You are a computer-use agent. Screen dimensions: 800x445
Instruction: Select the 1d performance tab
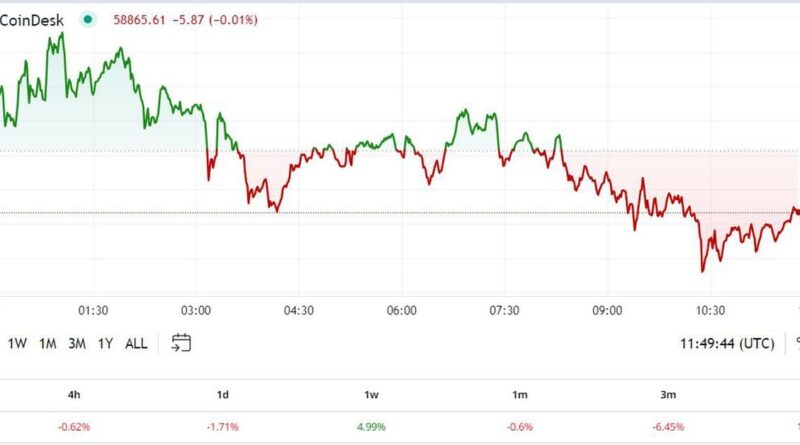tap(223, 395)
